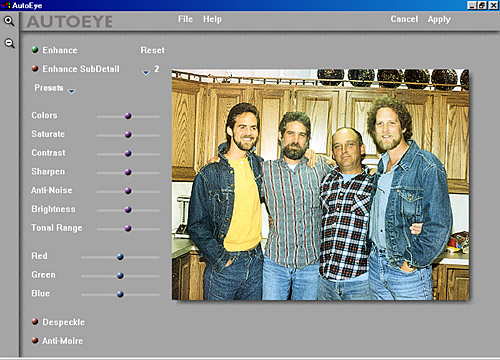
Task: Enable the Anti-Moire option
Action: [35, 340]
